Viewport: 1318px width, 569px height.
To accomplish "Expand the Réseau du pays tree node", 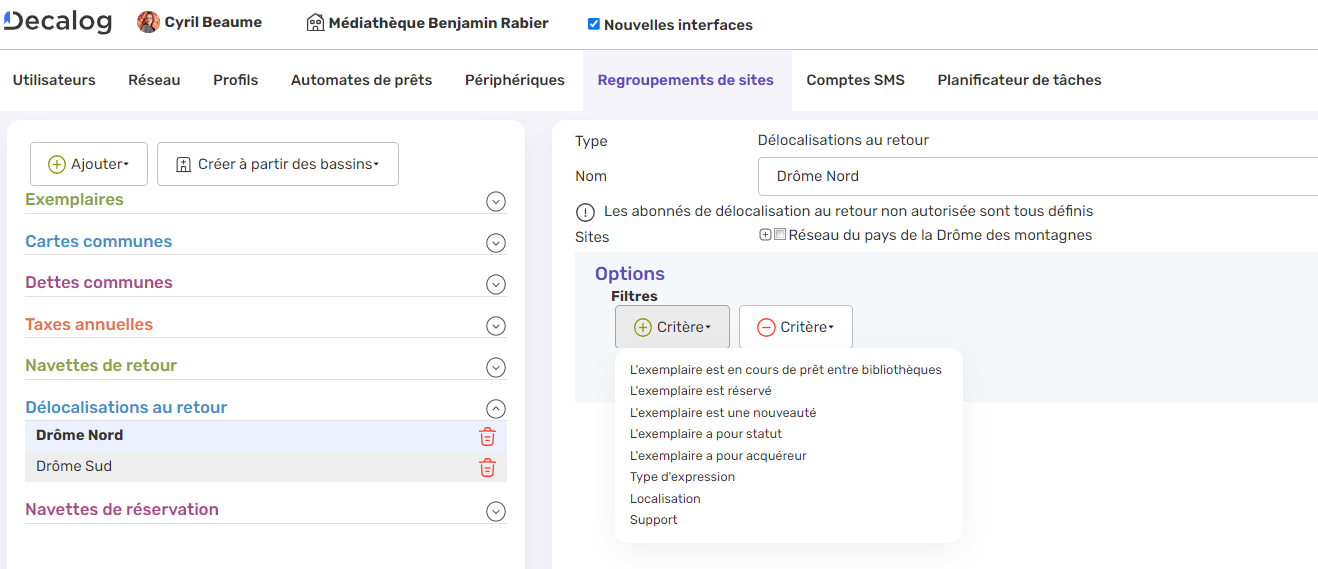I will [x=766, y=236].
